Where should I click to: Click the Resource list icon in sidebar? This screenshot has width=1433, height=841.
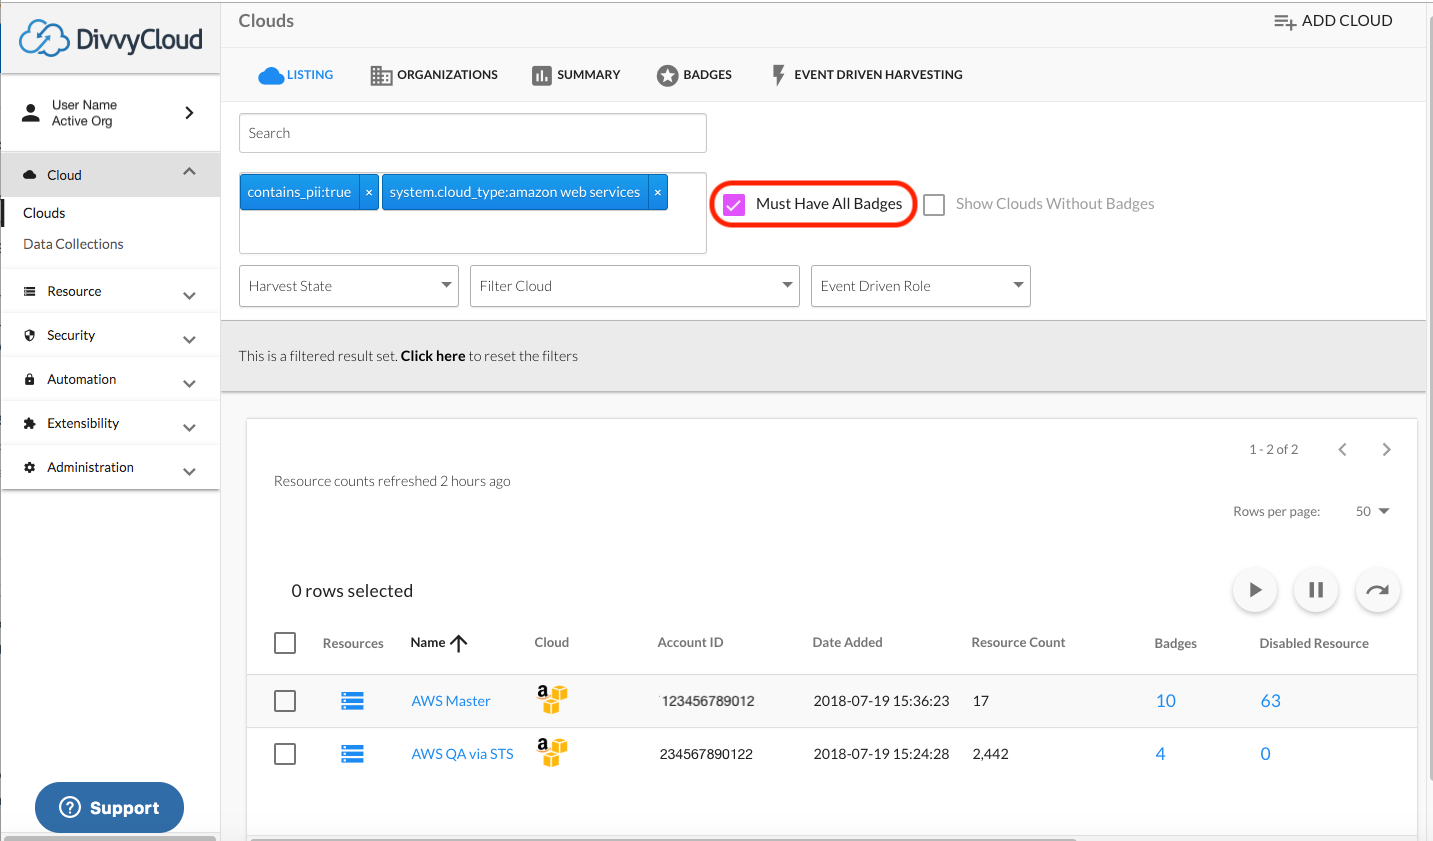pos(29,291)
